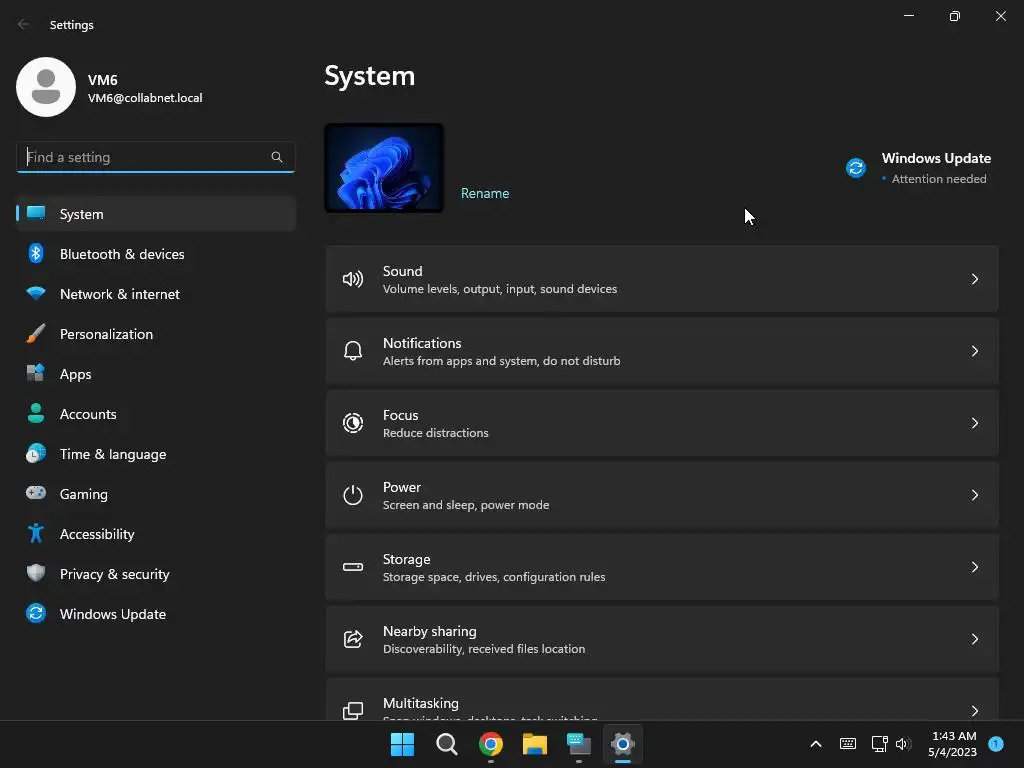Click the volume speaker icon in system tray
Viewport: 1024px width, 768px height.
(903, 744)
